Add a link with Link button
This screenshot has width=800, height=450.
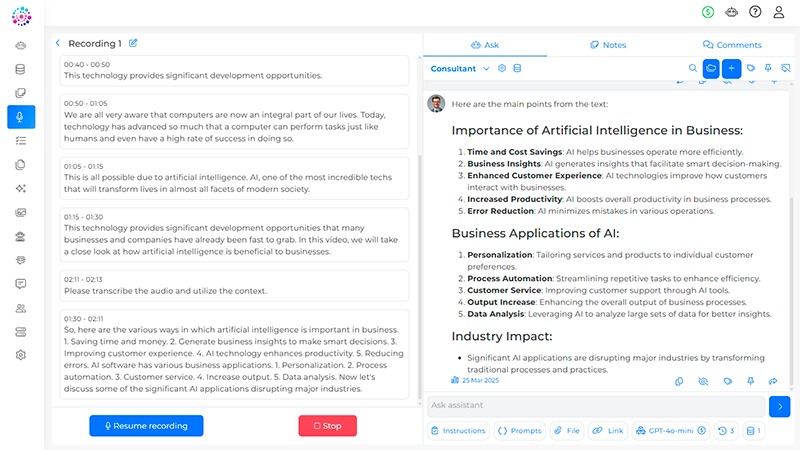pos(608,431)
